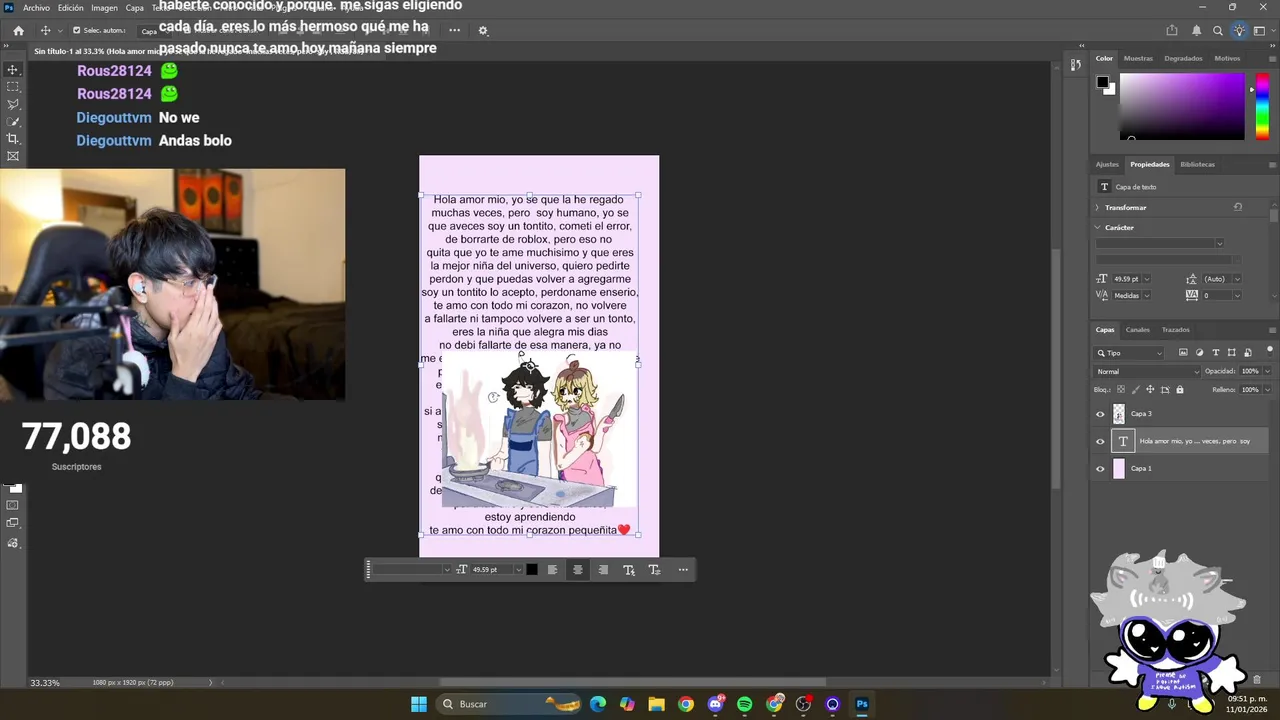Select the Move tool in left toolbar
The width and height of the screenshot is (1280, 720).
pyautogui.click(x=13, y=70)
